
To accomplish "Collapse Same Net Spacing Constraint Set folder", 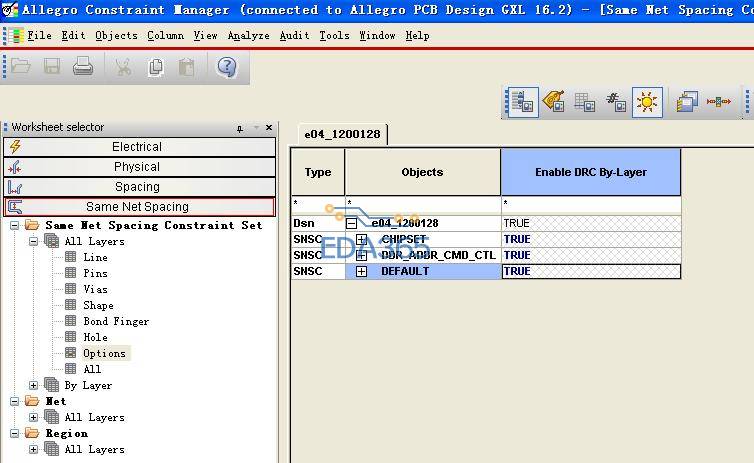I will pyautogui.click(x=15, y=225).
